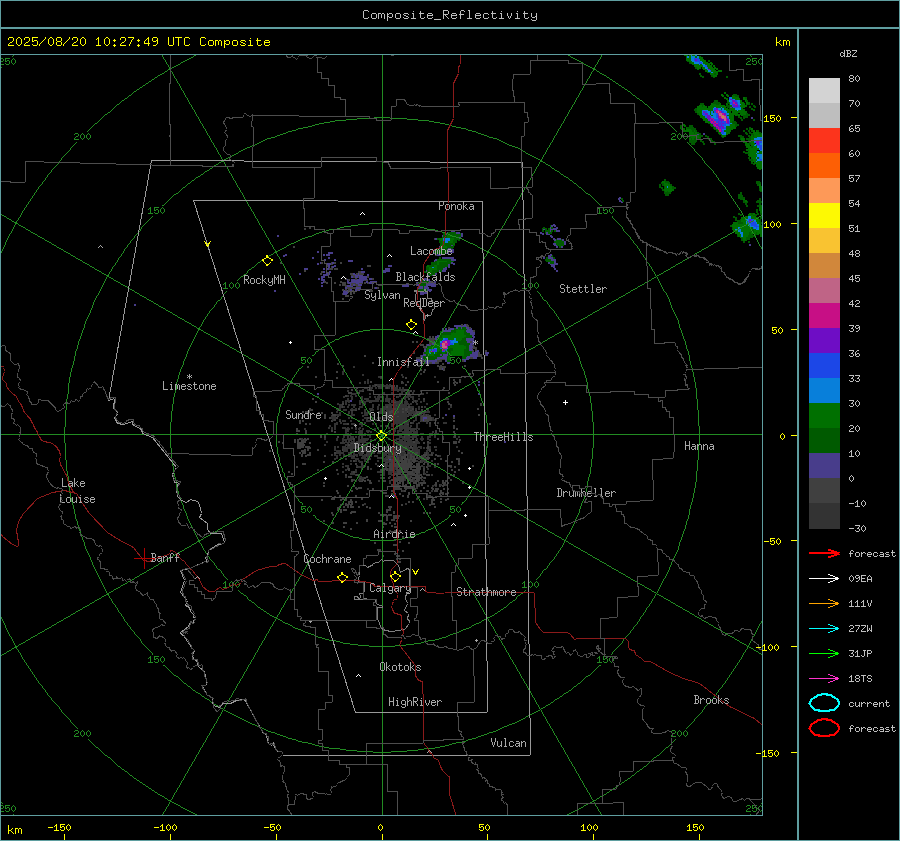Click the HighRiver label
Image resolution: width=900 pixels, height=841 pixels.
[415, 702]
